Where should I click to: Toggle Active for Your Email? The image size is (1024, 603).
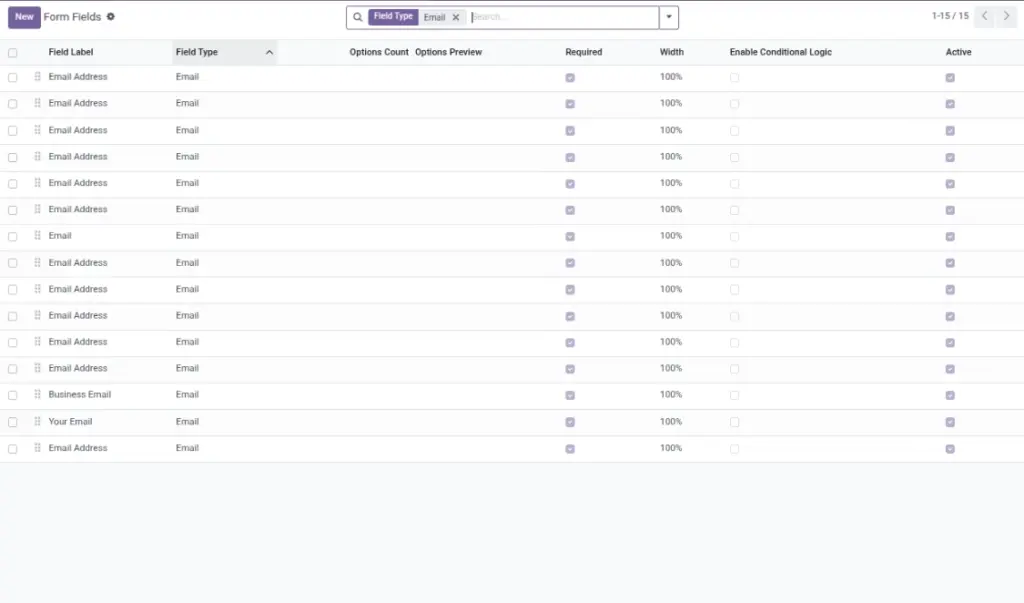[950, 423]
